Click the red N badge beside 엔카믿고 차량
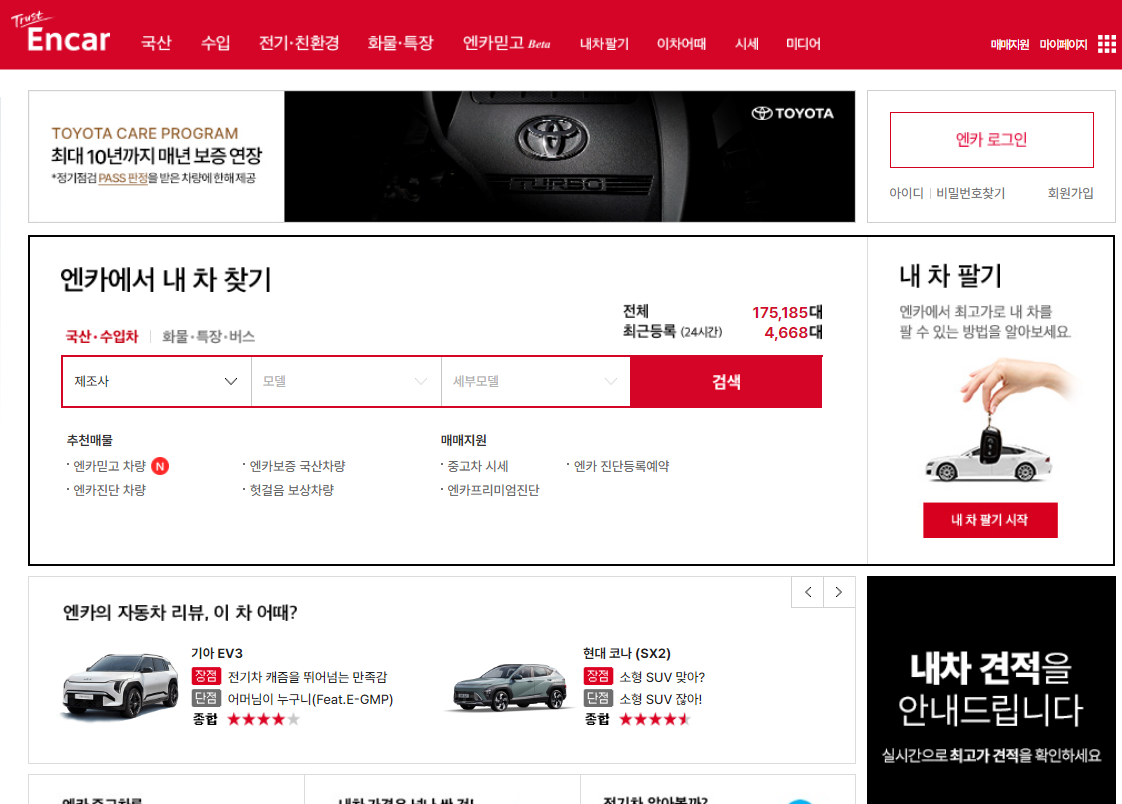1122x804 pixels. [x=160, y=466]
